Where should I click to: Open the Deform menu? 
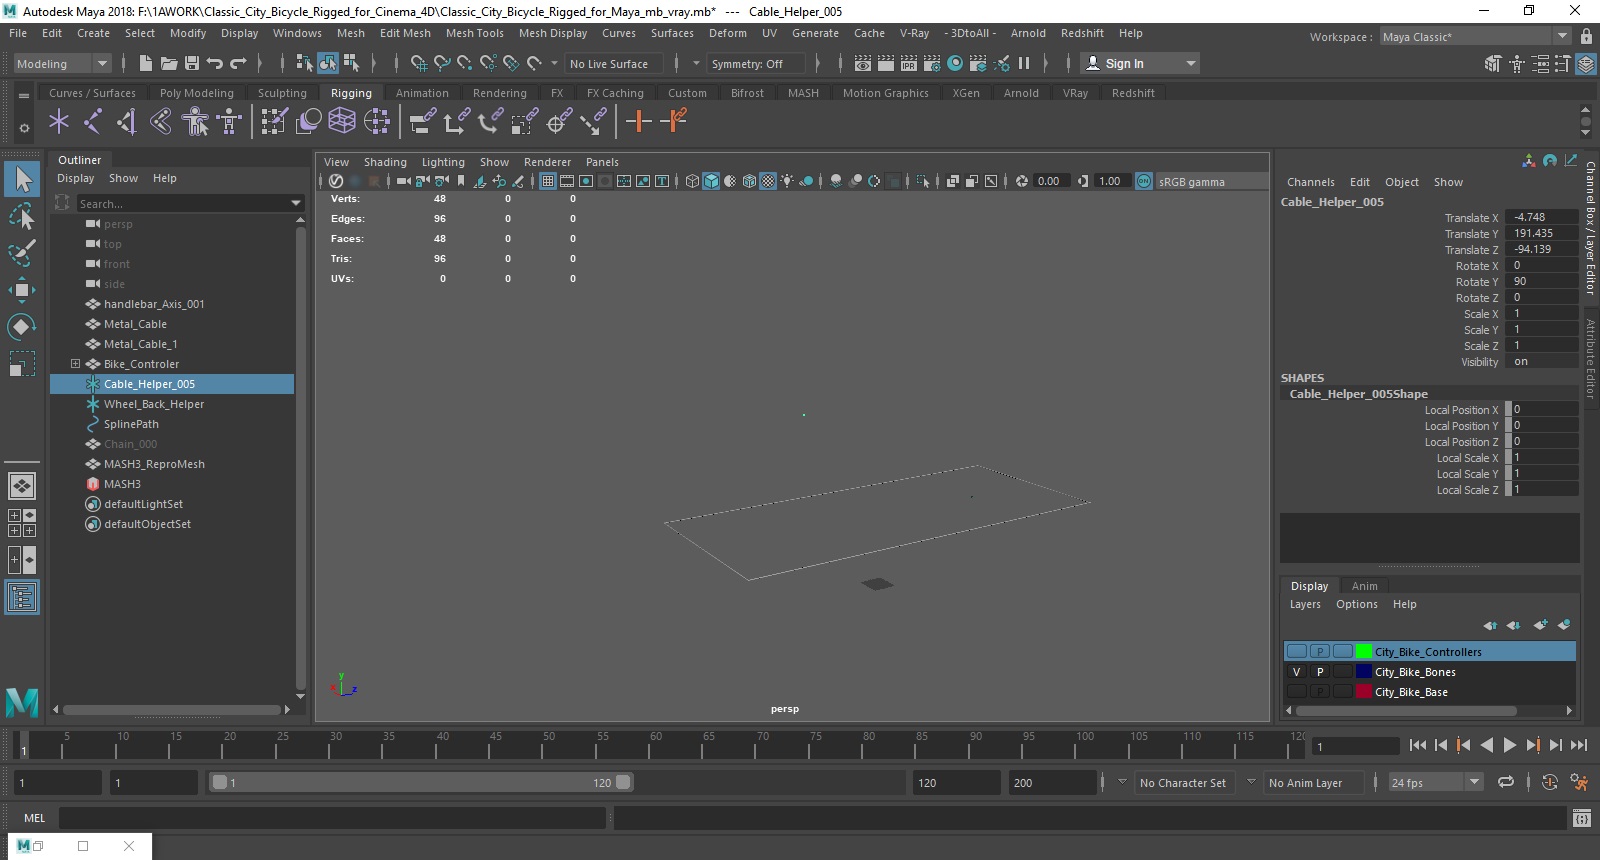point(727,33)
